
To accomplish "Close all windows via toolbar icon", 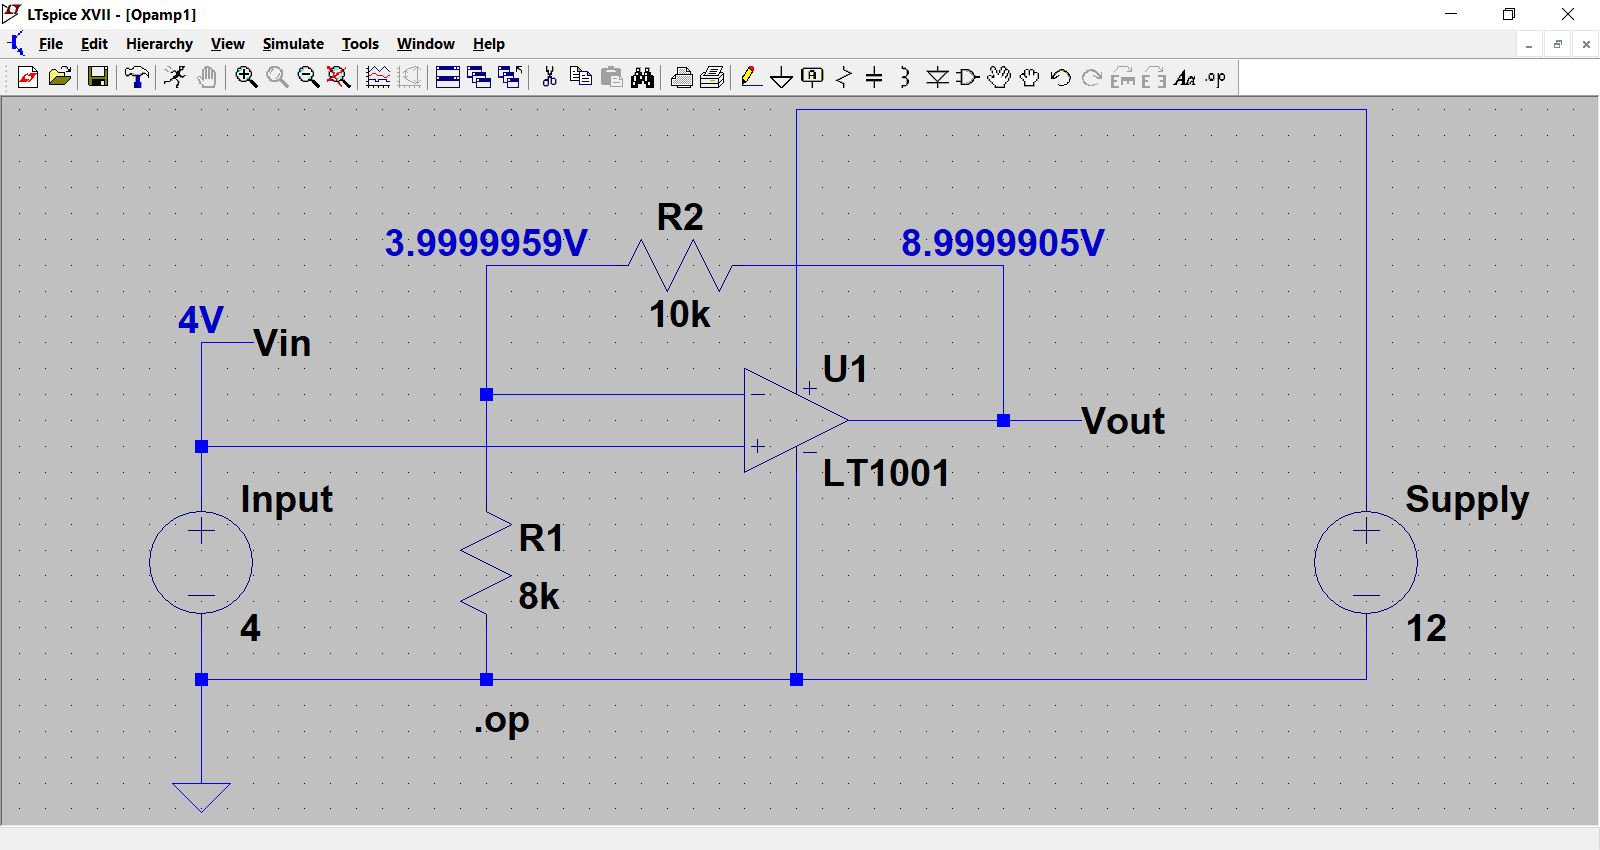I will click(510, 77).
